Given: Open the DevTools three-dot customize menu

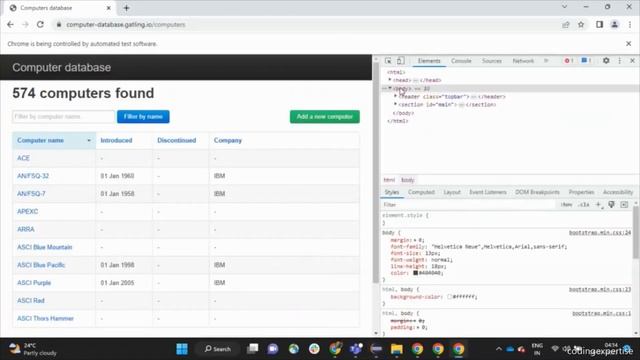Looking at the screenshot, I should pyautogui.click(x=620, y=60).
